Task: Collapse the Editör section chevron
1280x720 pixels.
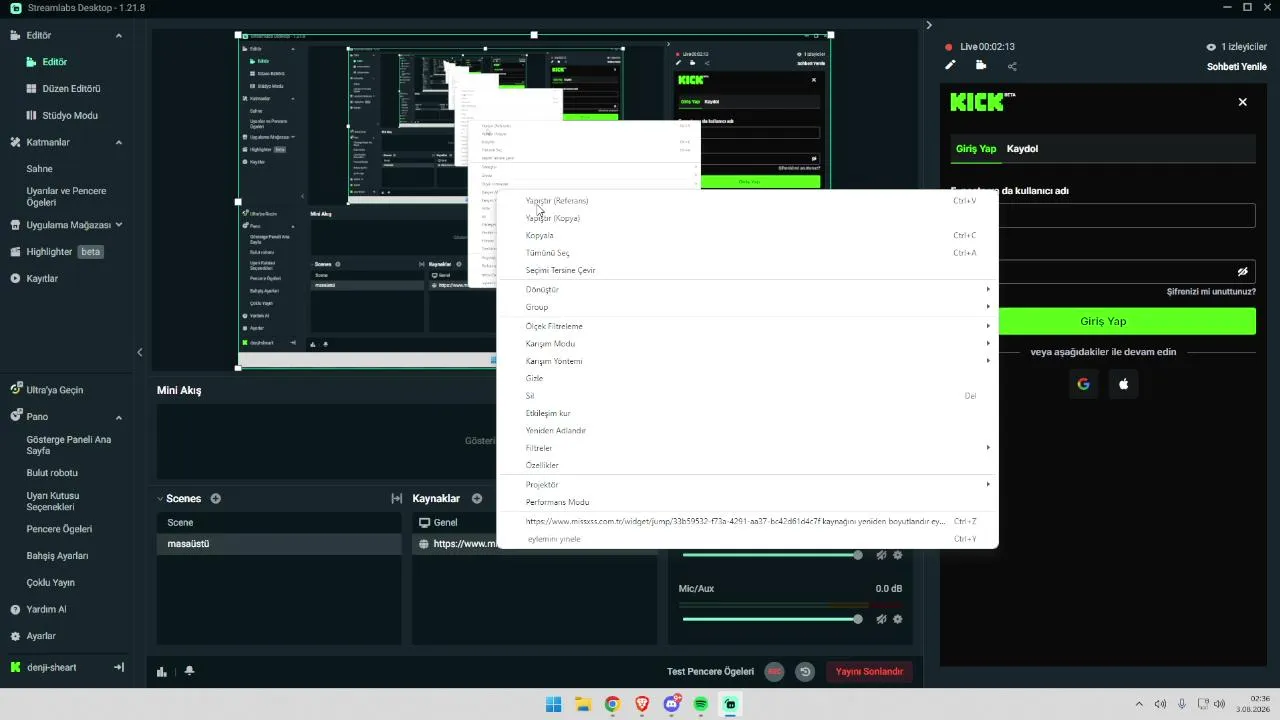Action: (x=119, y=35)
